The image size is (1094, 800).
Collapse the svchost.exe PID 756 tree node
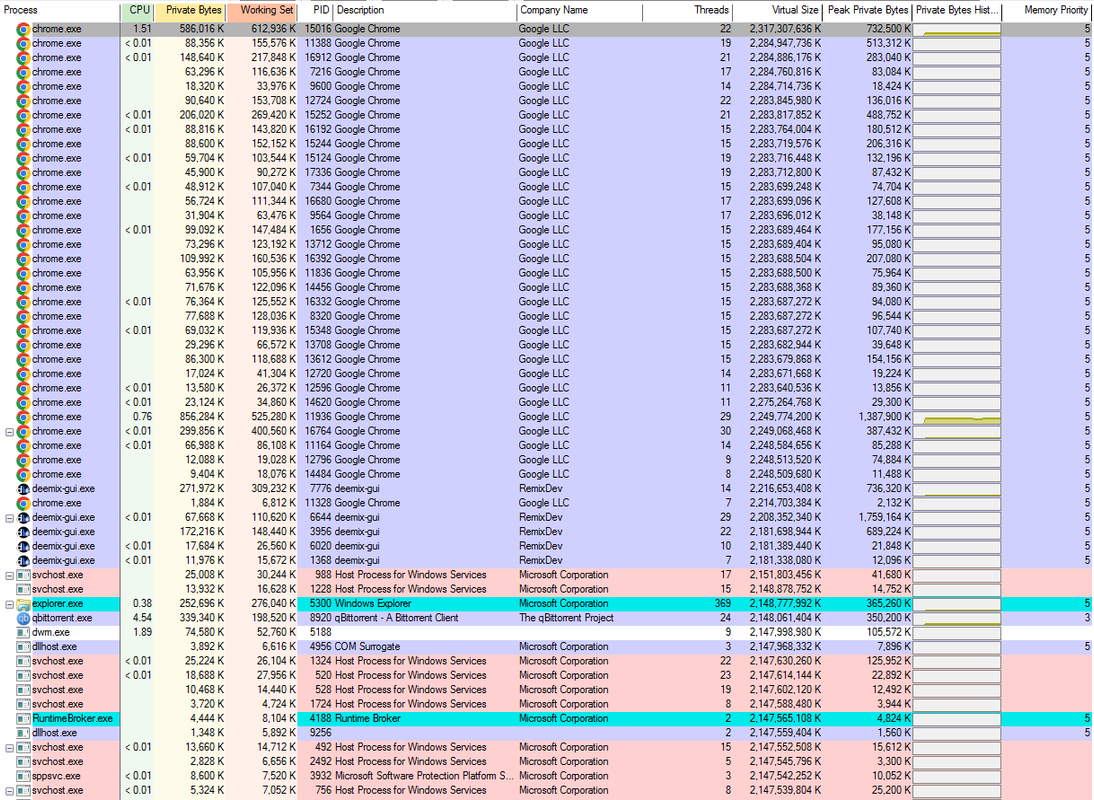[9, 791]
